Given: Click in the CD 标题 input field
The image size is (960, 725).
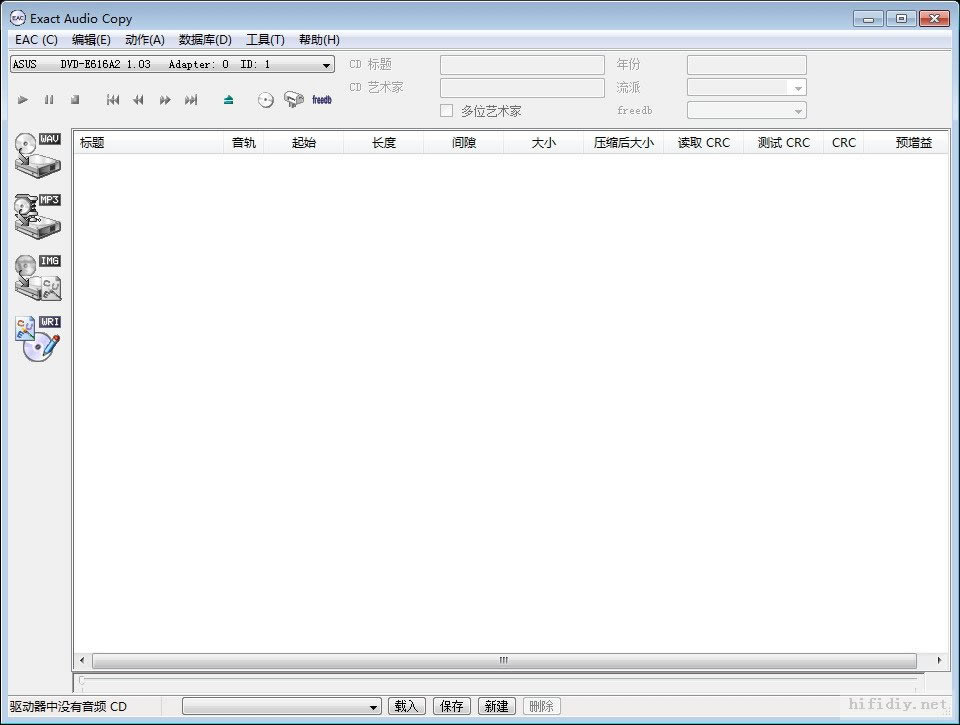Looking at the screenshot, I should click(522, 65).
